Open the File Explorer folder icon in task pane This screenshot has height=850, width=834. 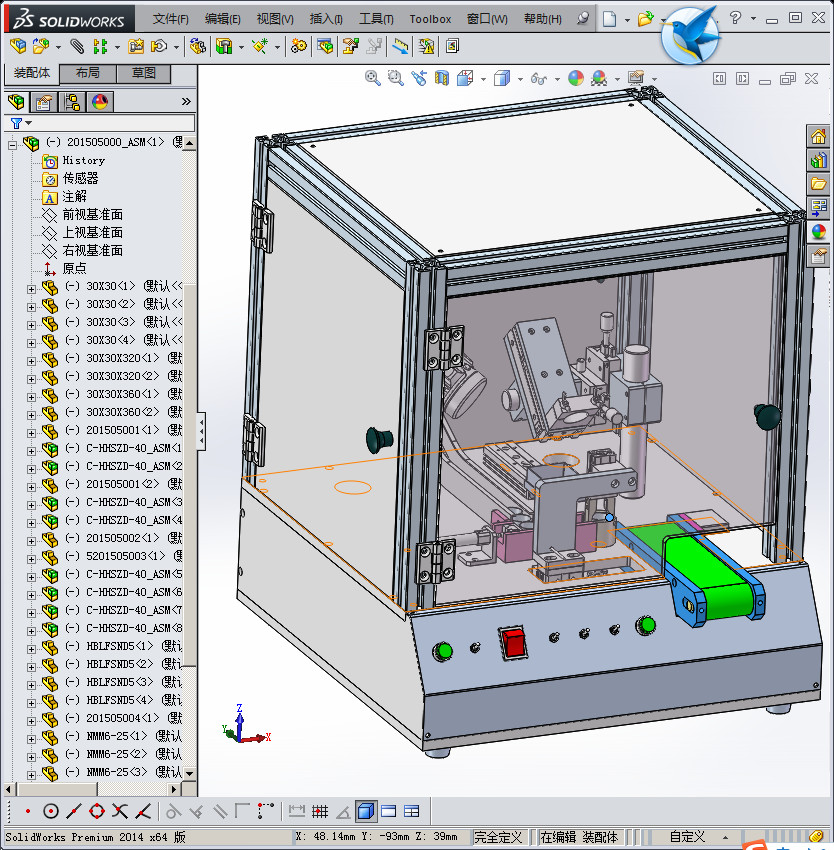pyautogui.click(x=818, y=184)
